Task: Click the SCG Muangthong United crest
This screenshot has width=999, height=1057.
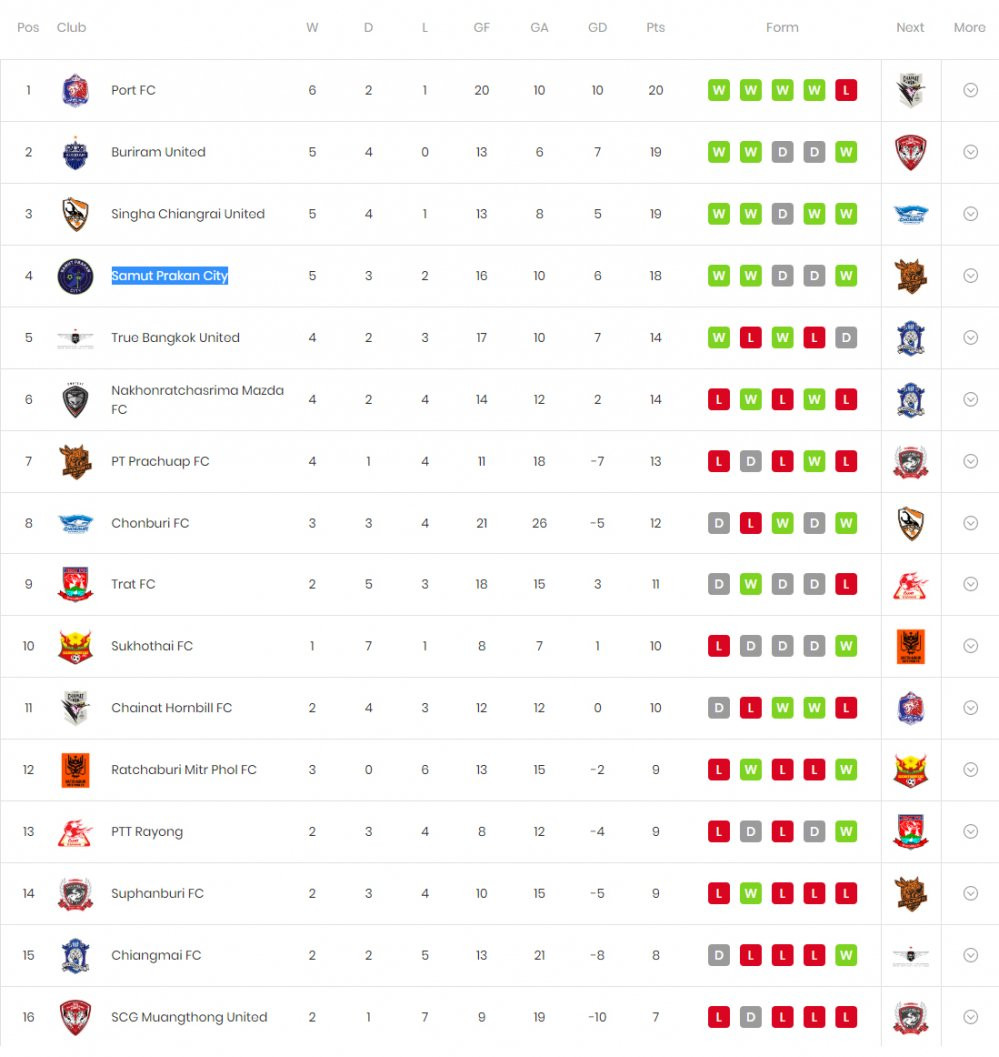Action: (x=75, y=1018)
